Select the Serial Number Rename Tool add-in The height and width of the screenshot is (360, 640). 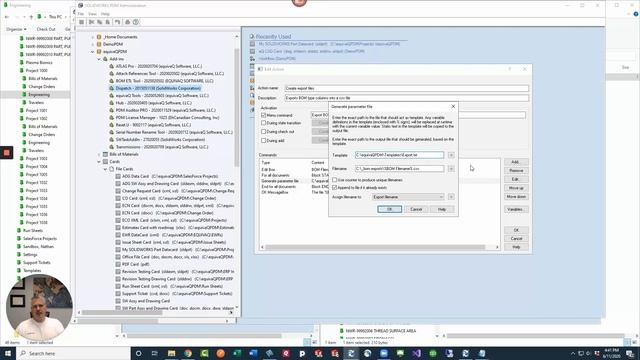[x=174, y=132]
